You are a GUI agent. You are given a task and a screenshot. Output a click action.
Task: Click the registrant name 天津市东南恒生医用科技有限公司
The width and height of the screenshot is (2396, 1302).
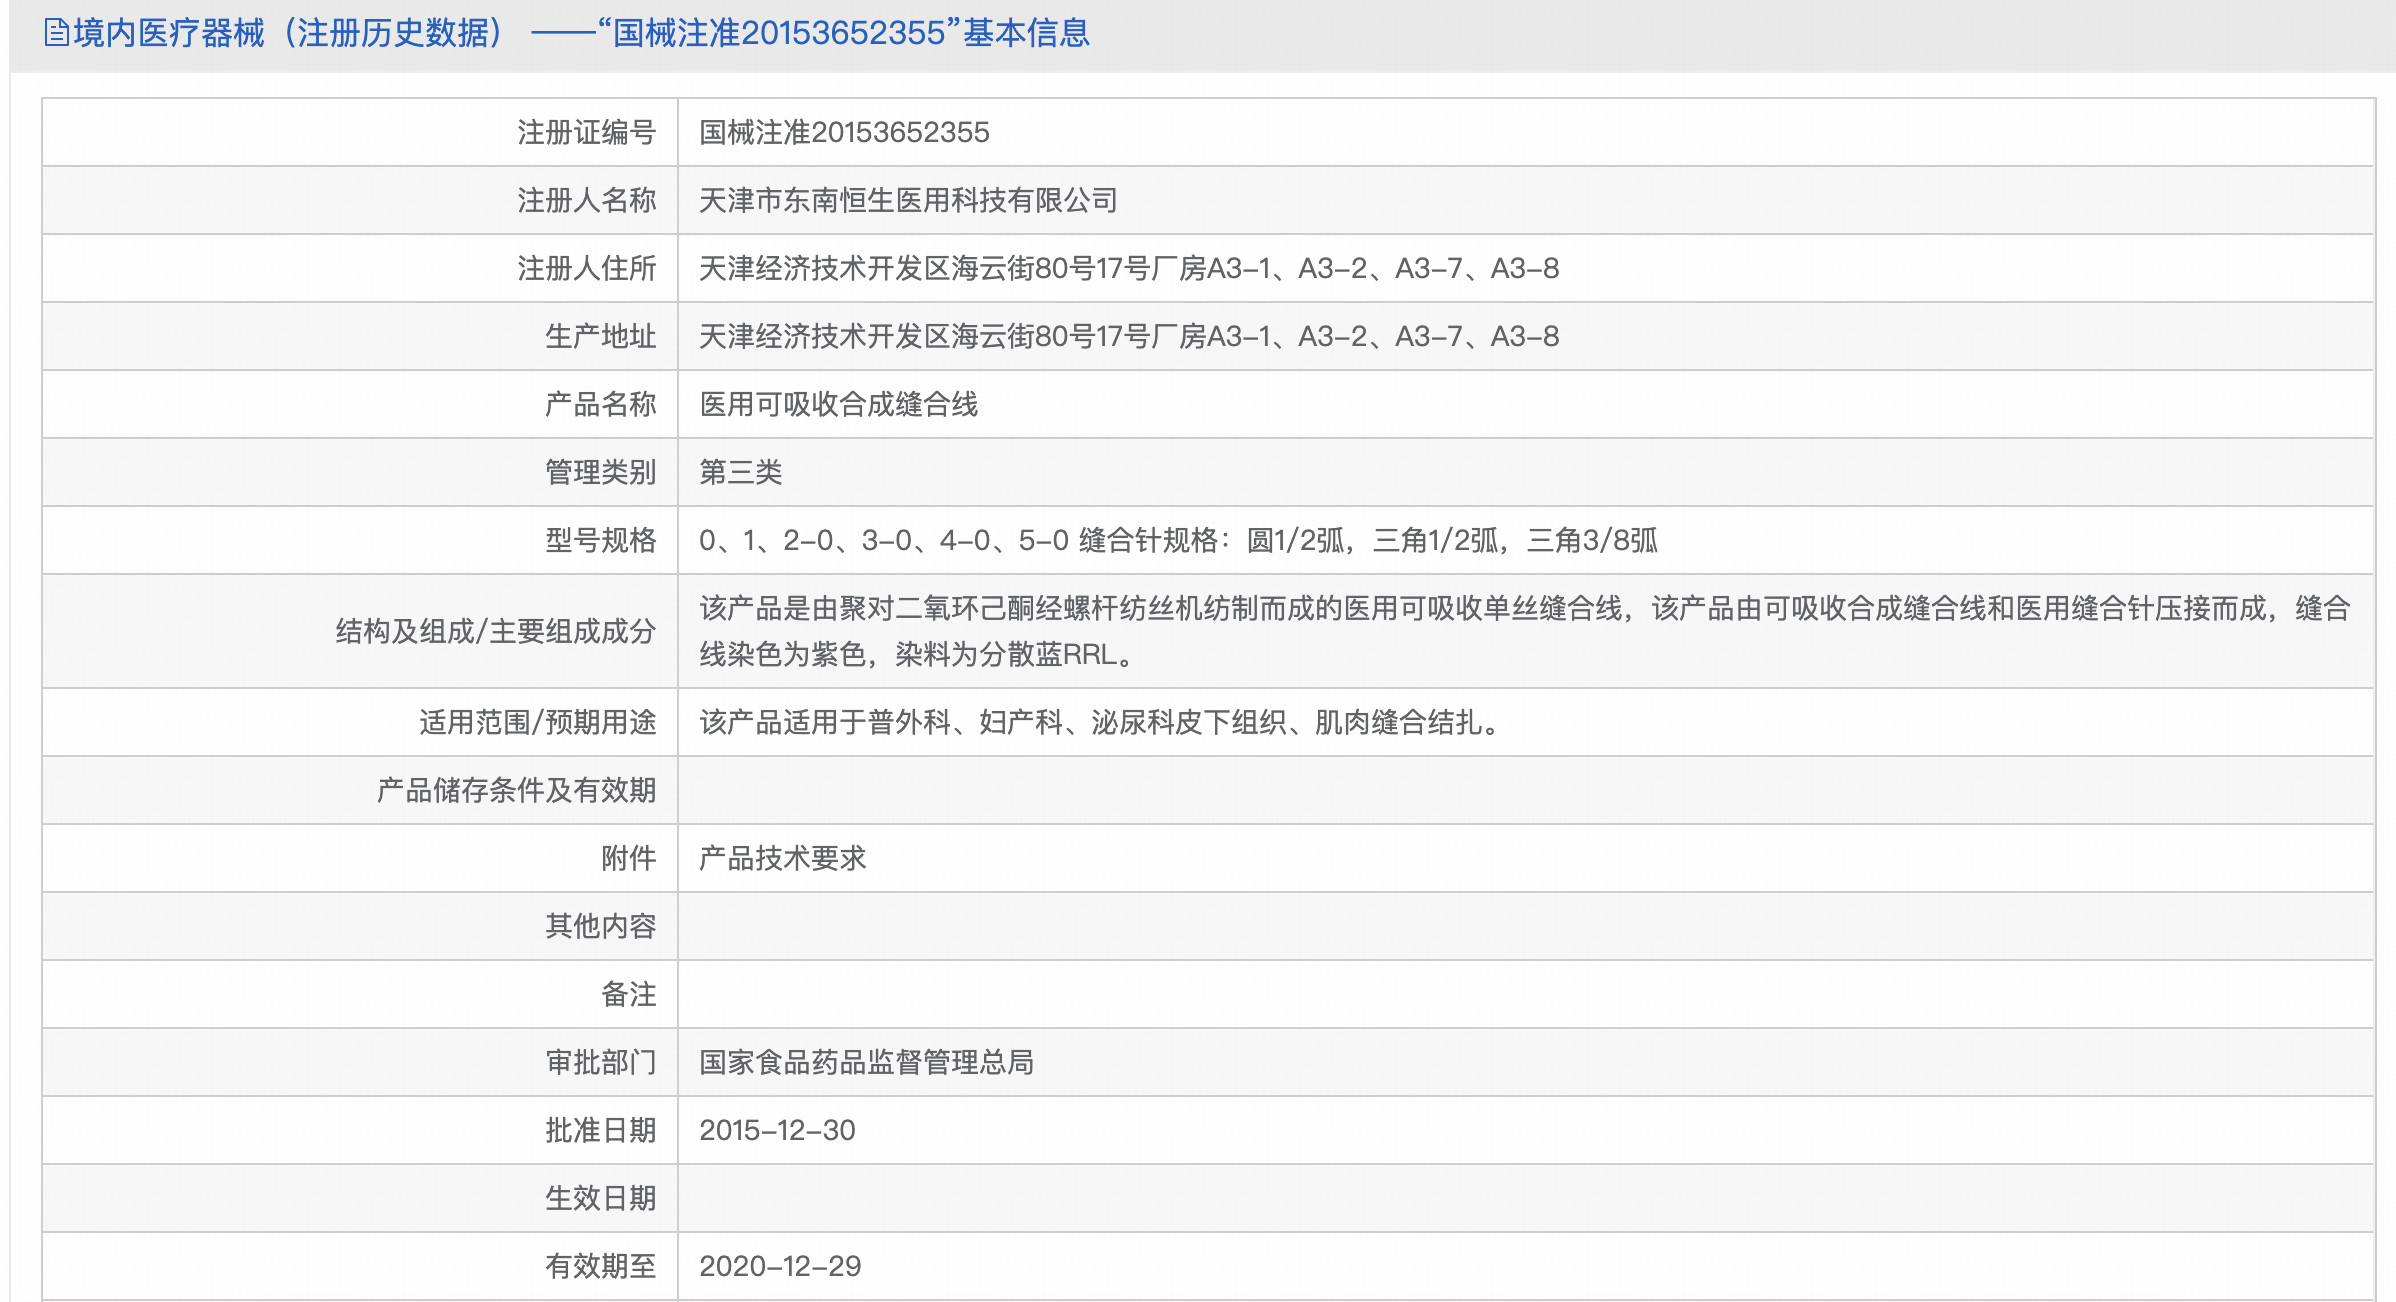(x=908, y=200)
